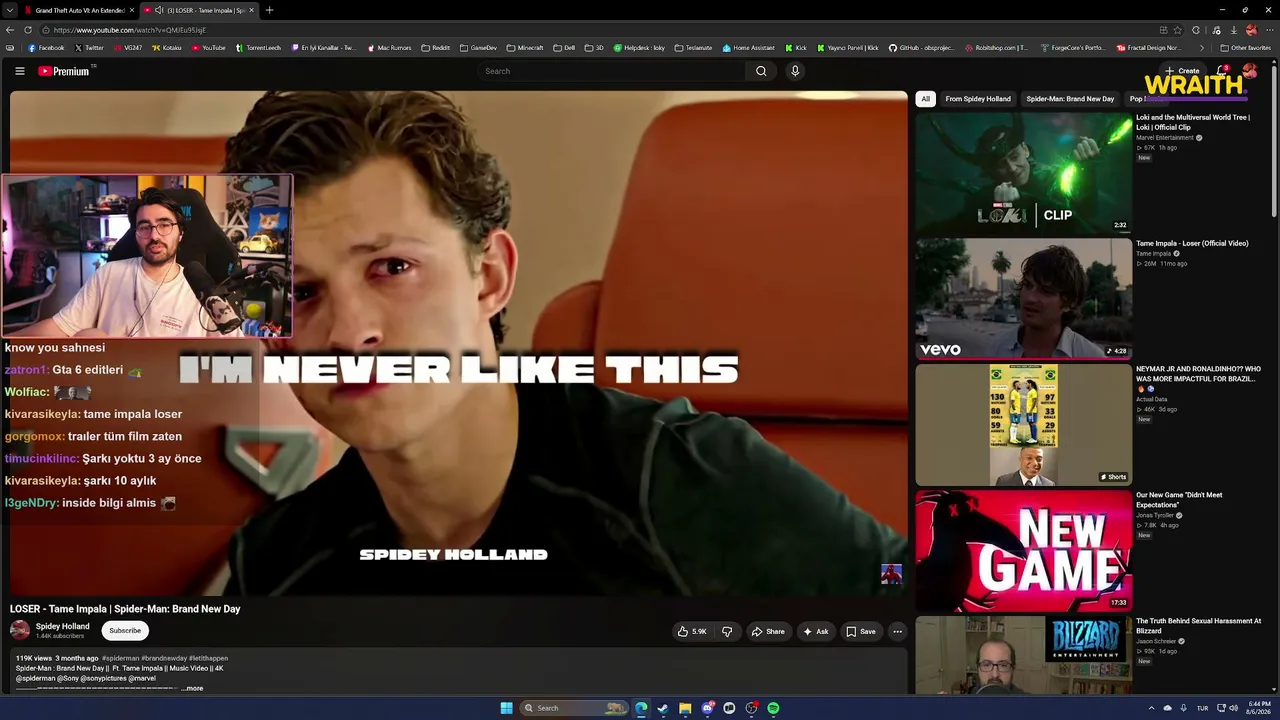Image resolution: width=1280 pixels, height=720 pixels.
Task: Open File Explorer from taskbar
Action: pos(685,708)
